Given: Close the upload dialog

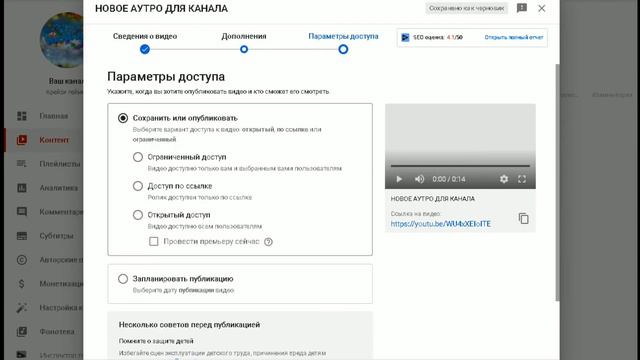Looking at the screenshot, I should 542,8.
